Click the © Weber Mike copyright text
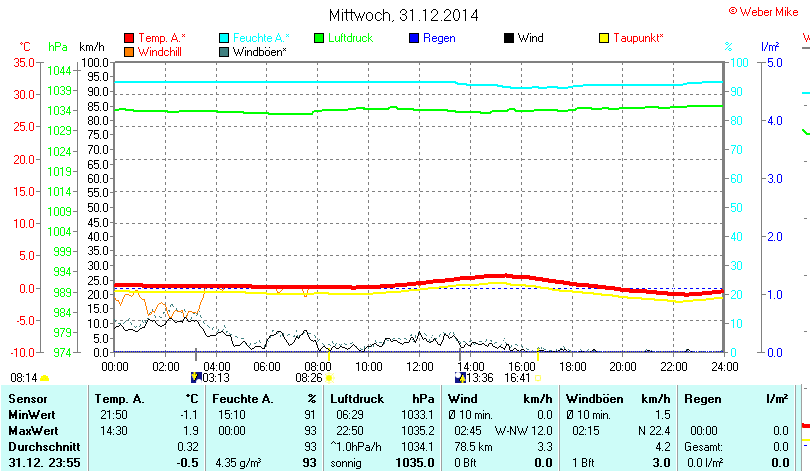The image size is (810, 471). click(764, 12)
